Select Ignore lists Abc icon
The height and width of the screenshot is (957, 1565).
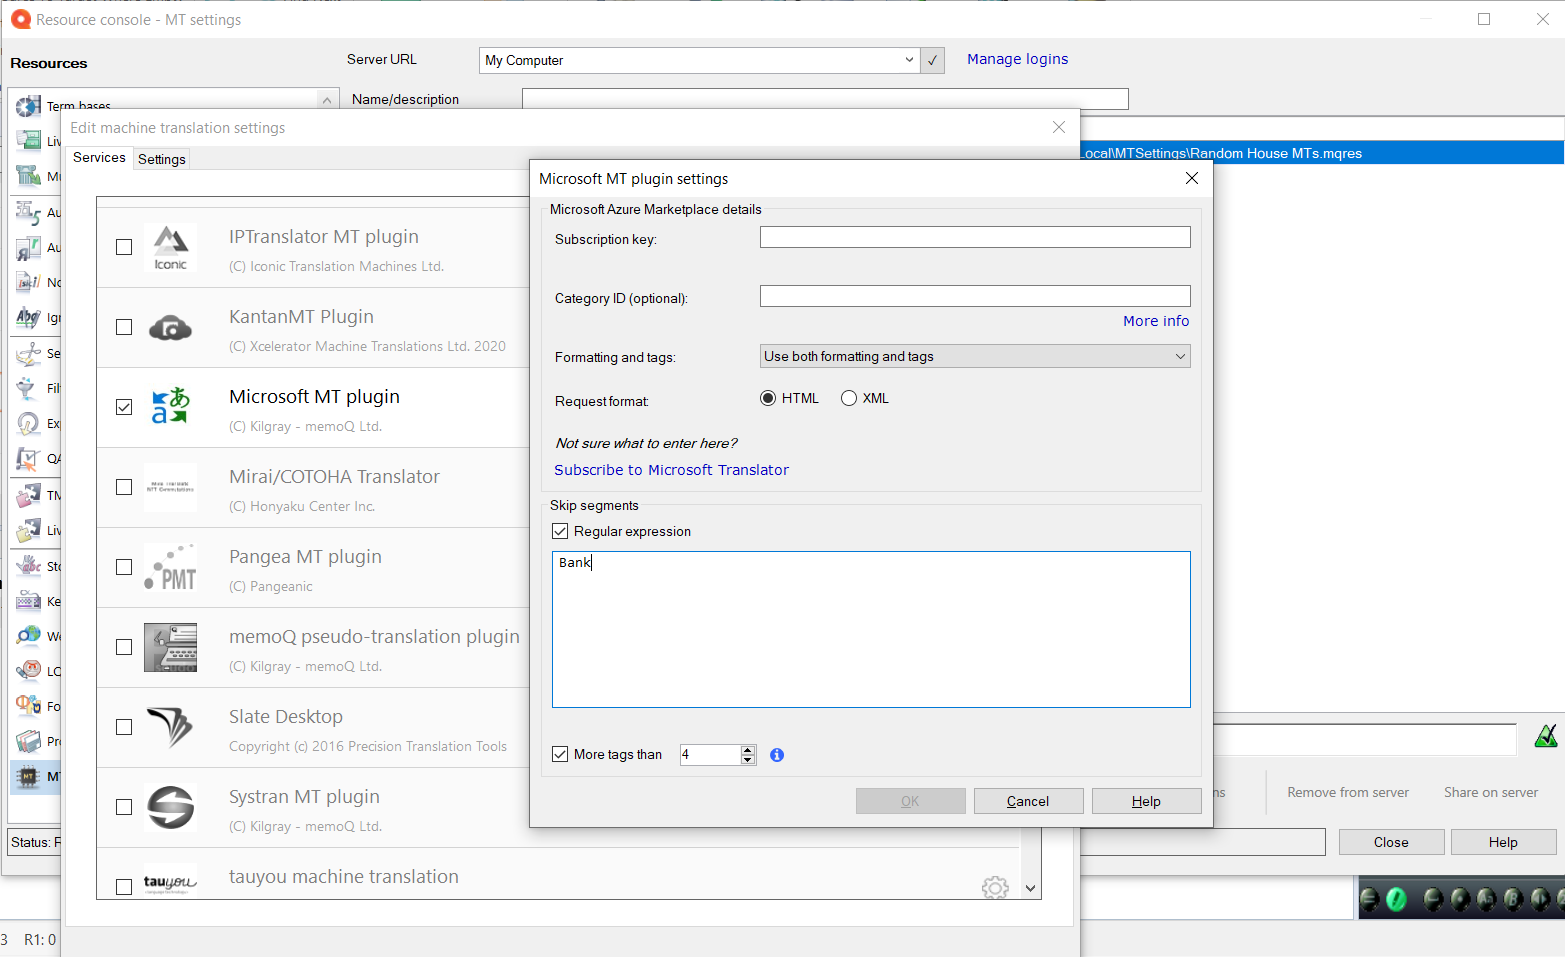pyautogui.click(x=28, y=317)
